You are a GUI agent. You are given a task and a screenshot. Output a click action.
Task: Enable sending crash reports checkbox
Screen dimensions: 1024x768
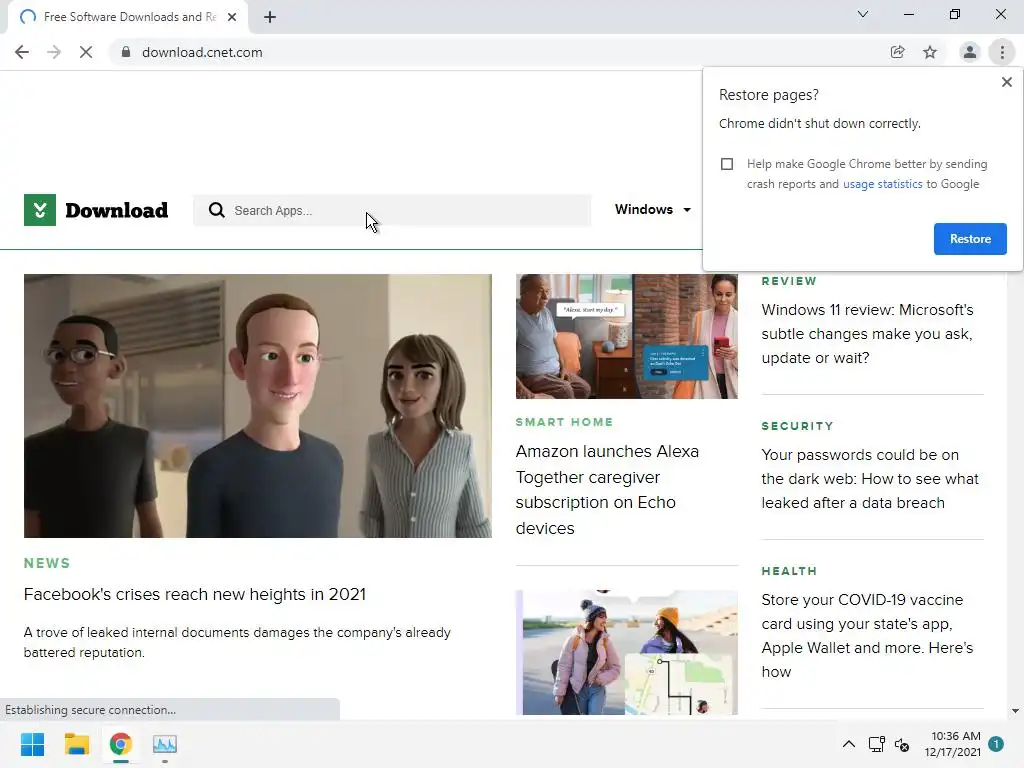coord(727,164)
